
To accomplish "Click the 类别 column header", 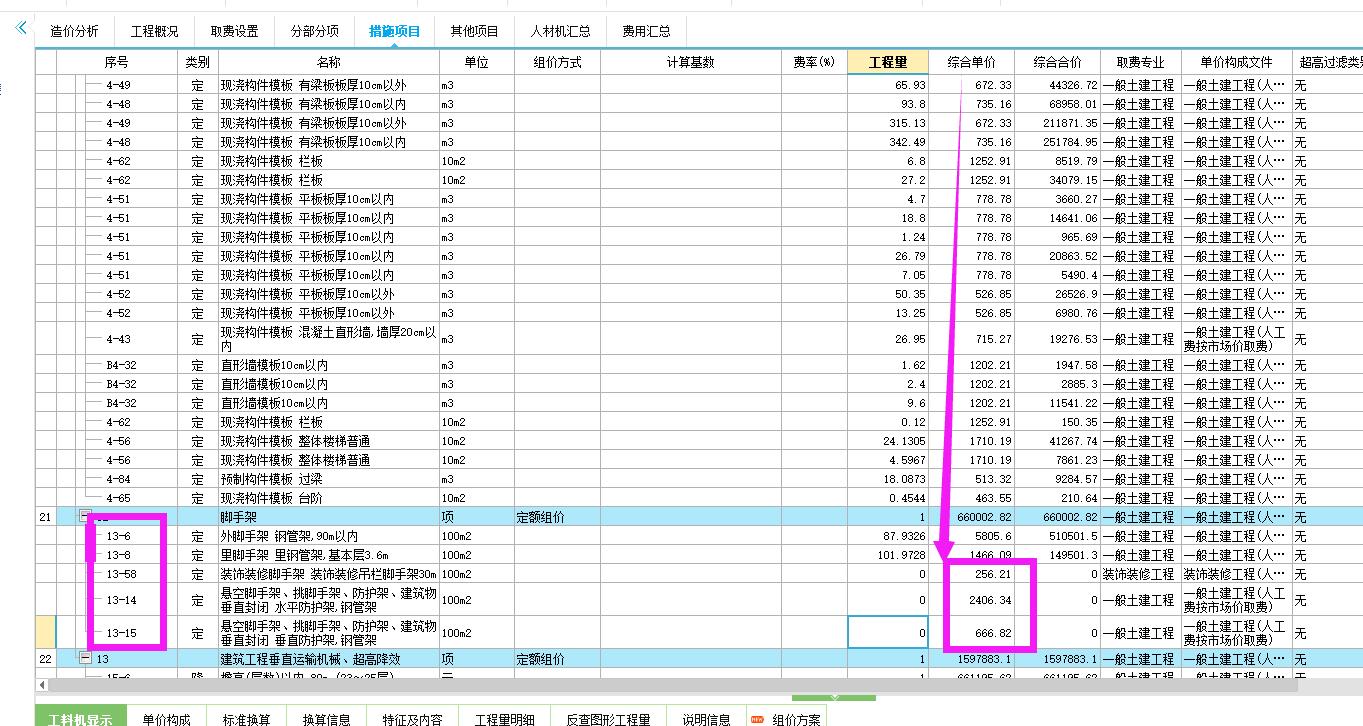I will 198,62.
